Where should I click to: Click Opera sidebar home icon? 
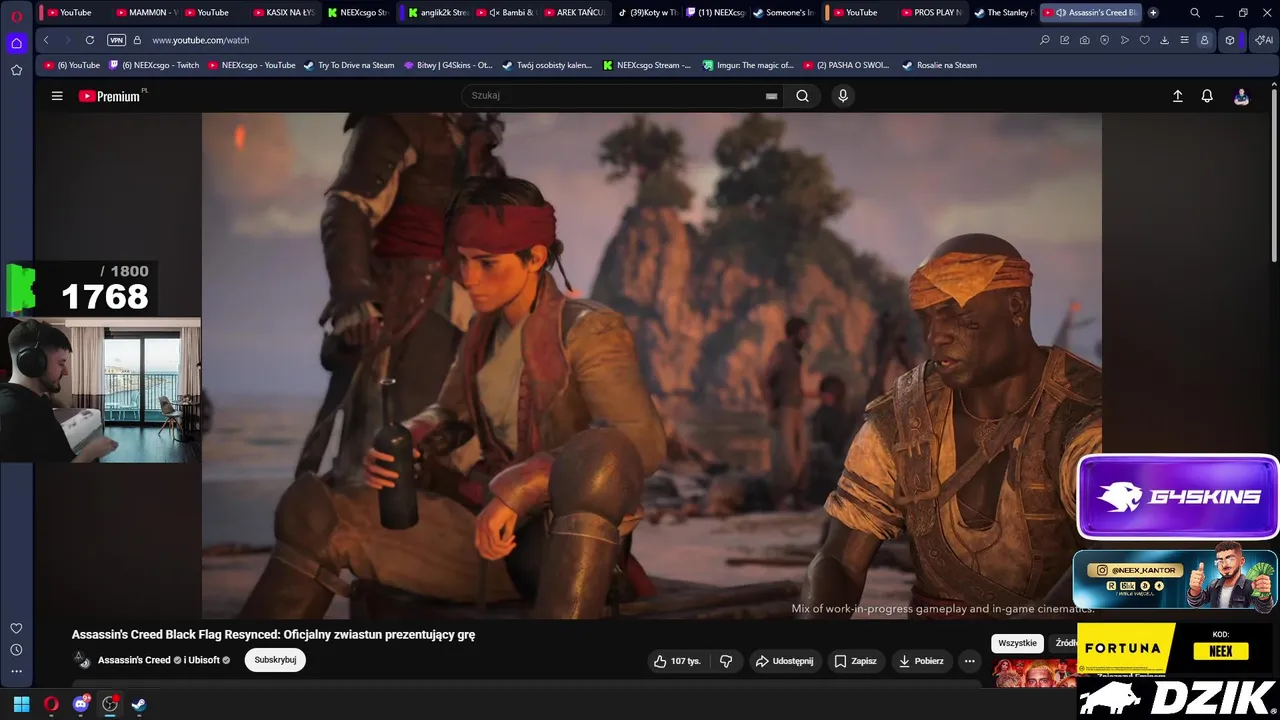tap(16, 43)
